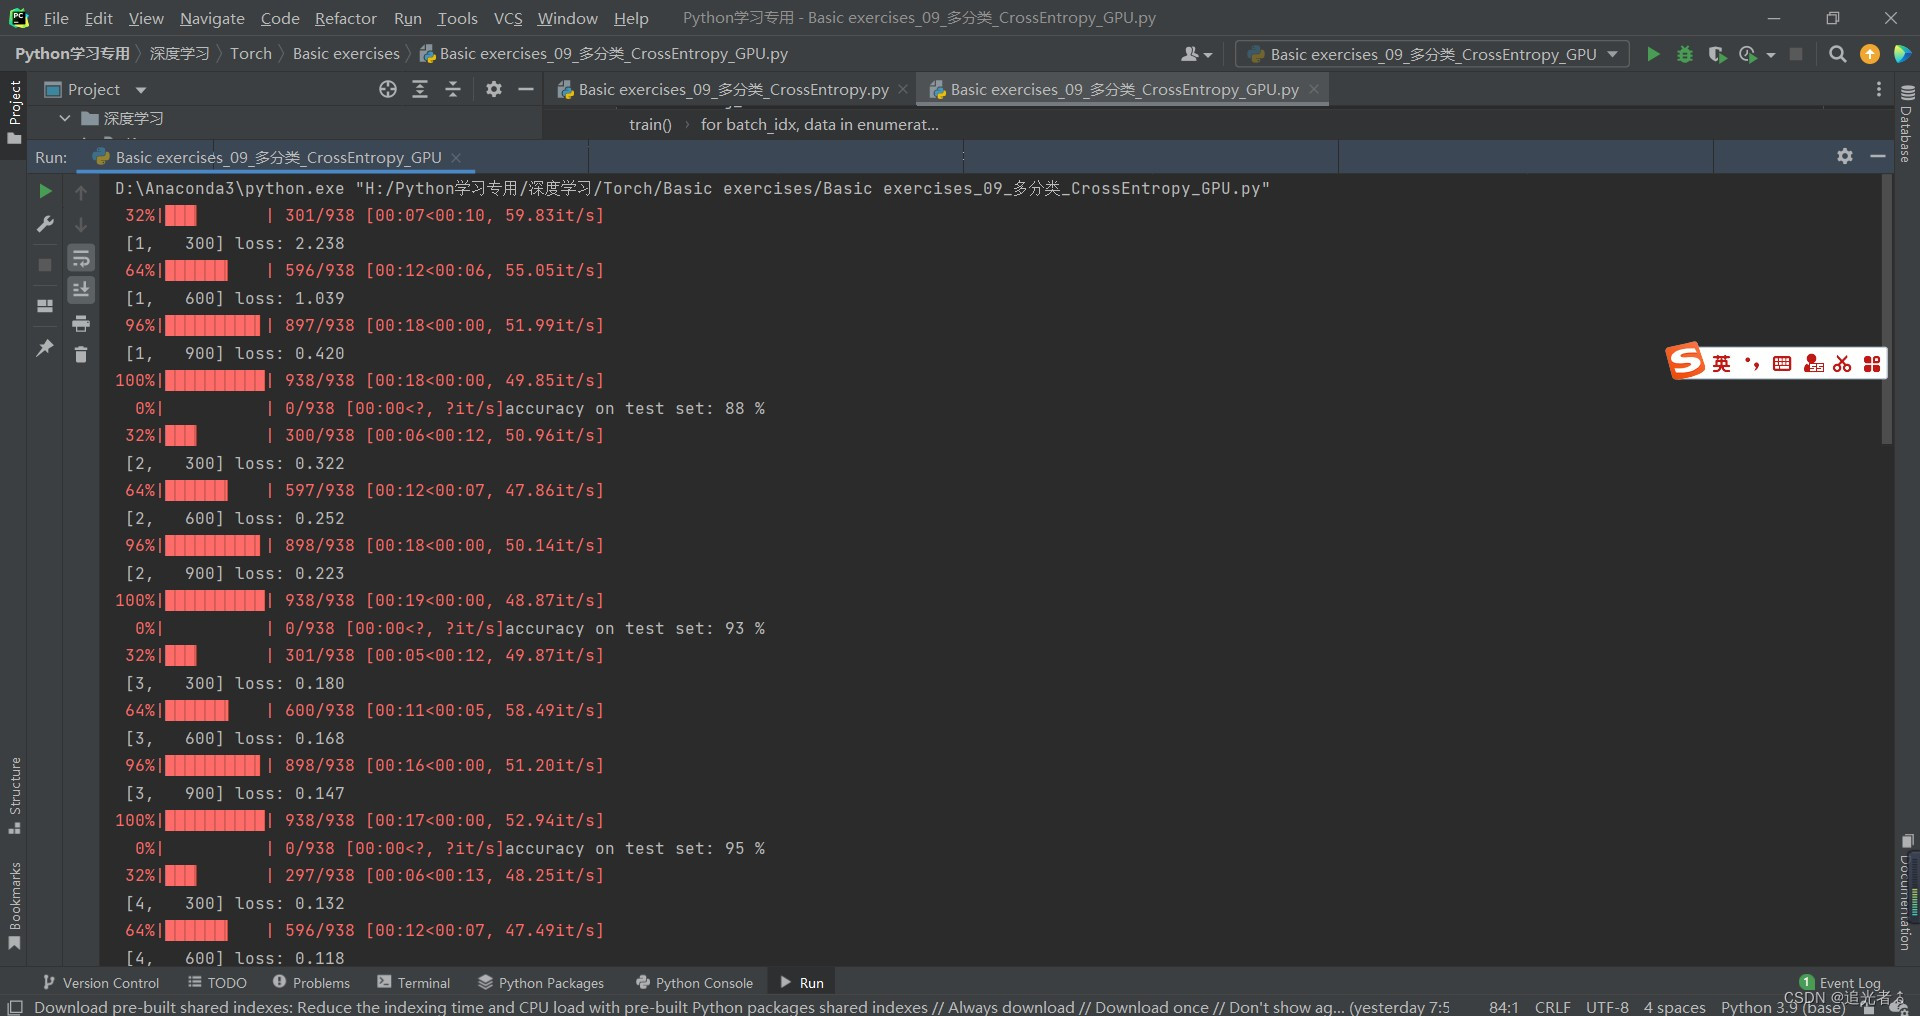The width and height of the screenshot is (1920, 1016).
Task: Switch to Basic exercises_09_多分类_CrossEntropy.py tab
Action: click(x=733, y=89)
